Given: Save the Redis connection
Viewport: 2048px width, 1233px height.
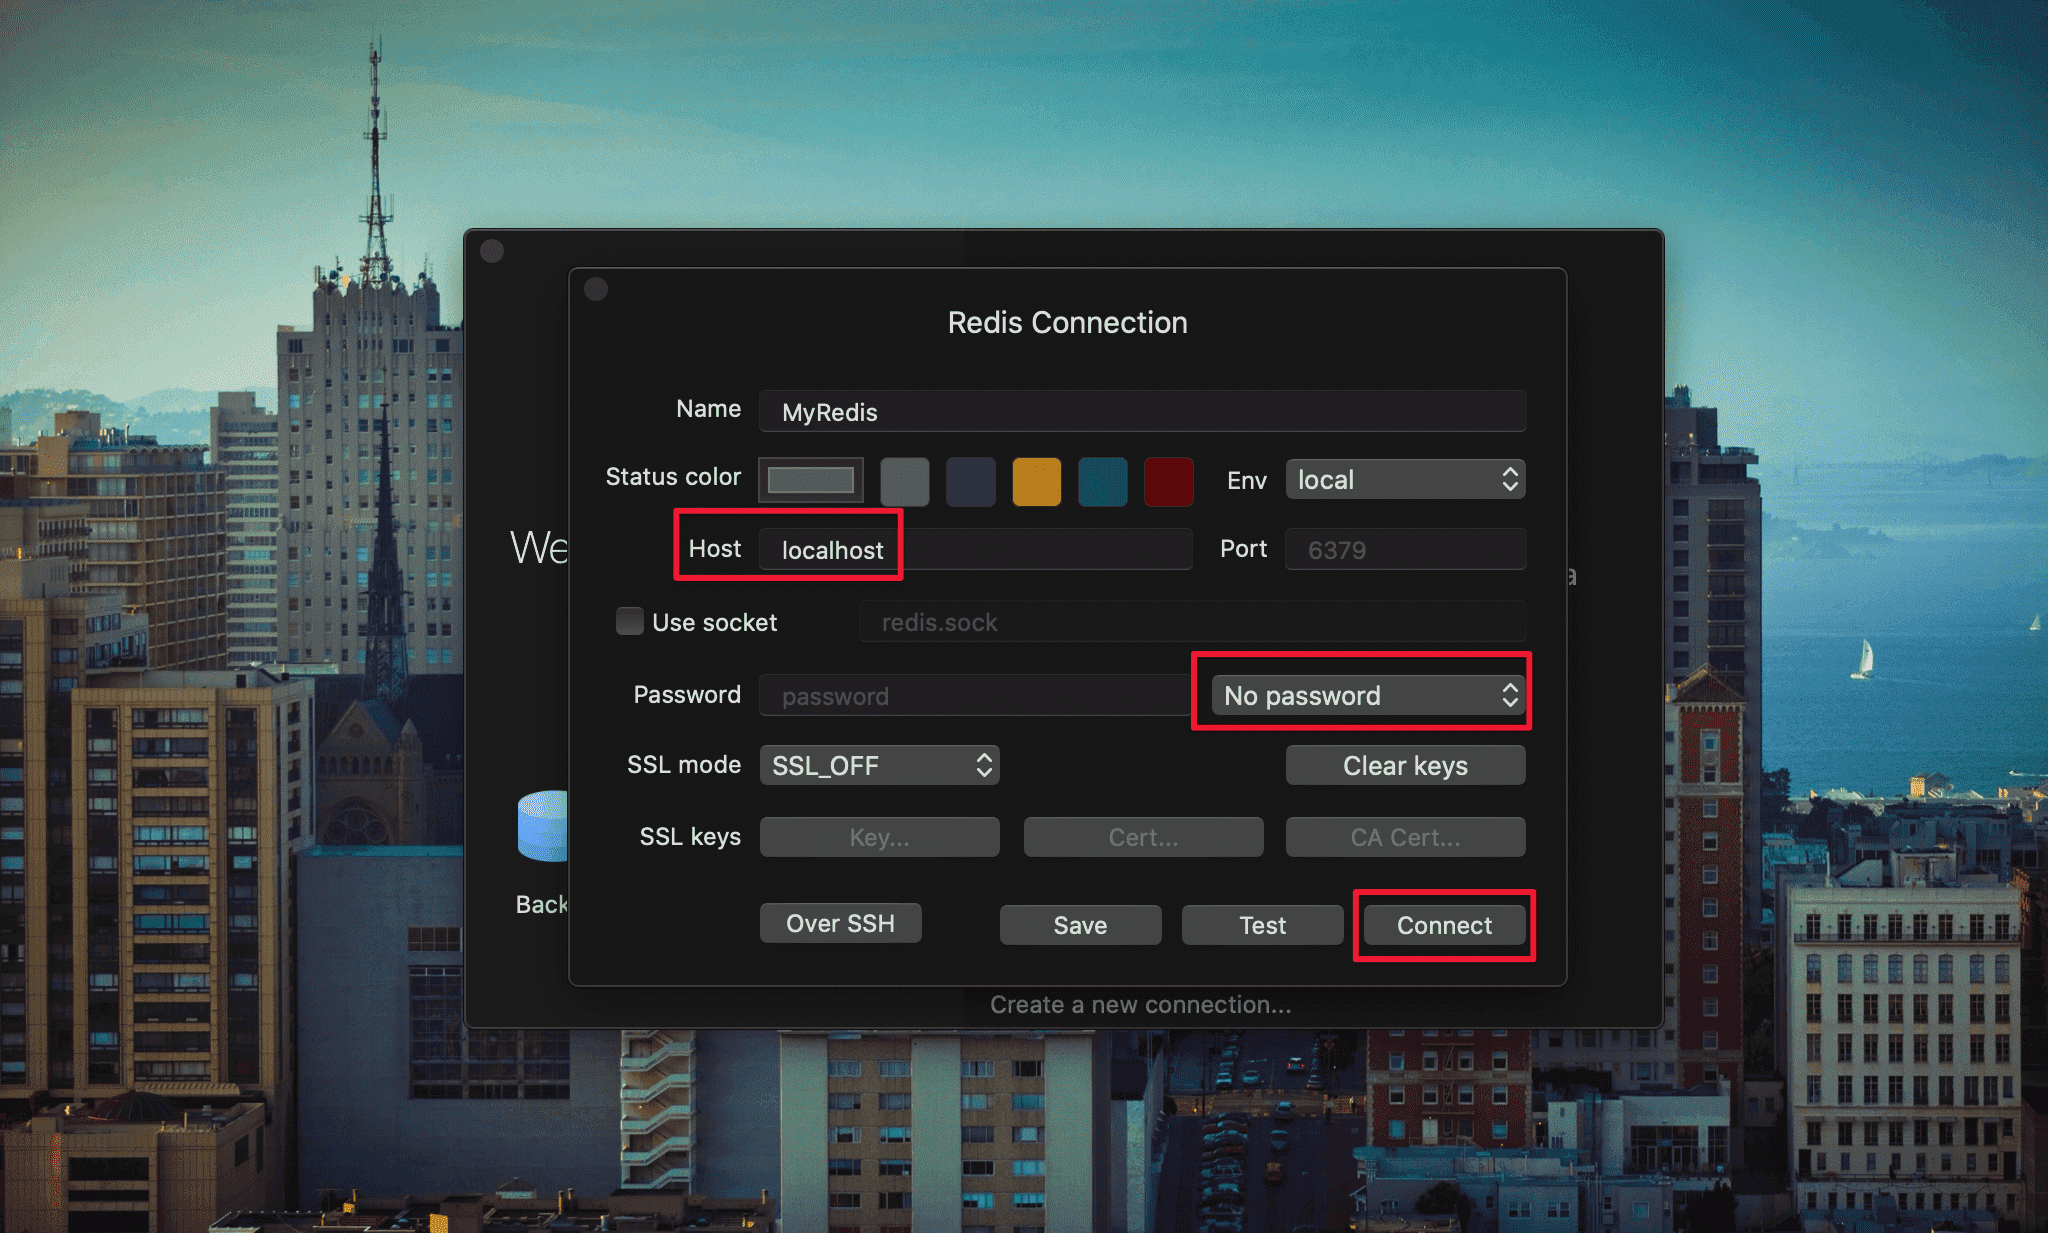Looking at the screenshot, I should (x=1081, y=925).
